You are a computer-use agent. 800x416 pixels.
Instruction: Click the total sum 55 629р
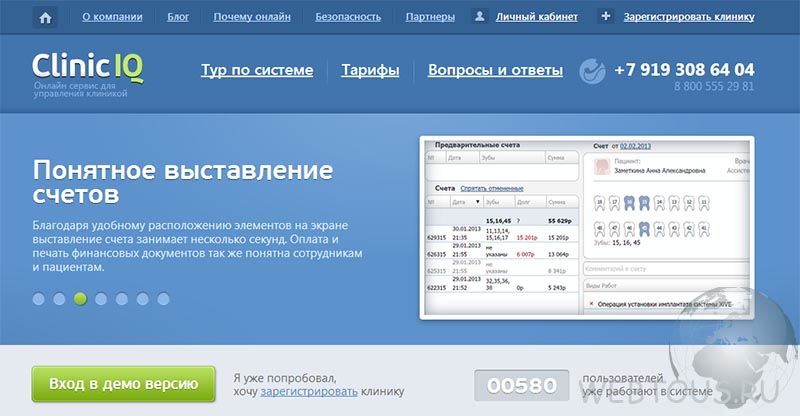point(560,221)
